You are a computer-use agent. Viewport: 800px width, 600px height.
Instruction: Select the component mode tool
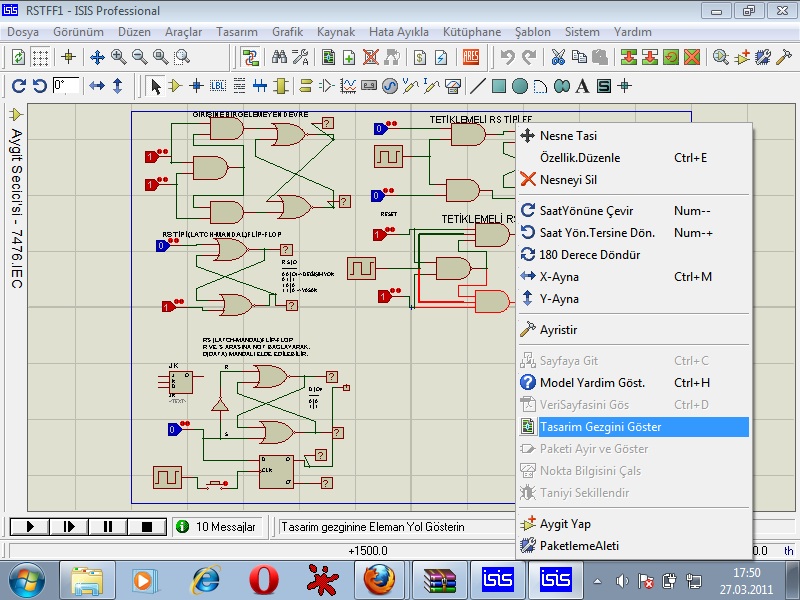coord(176,86)
